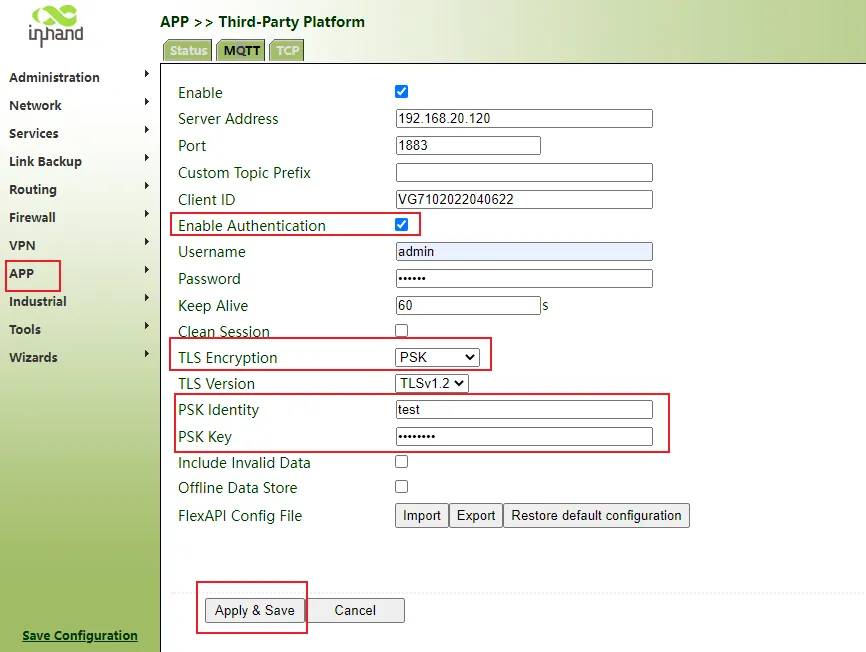Switch to the TCP tab
The height and width of the screenshot is (652, 866).
coord(287,50)
